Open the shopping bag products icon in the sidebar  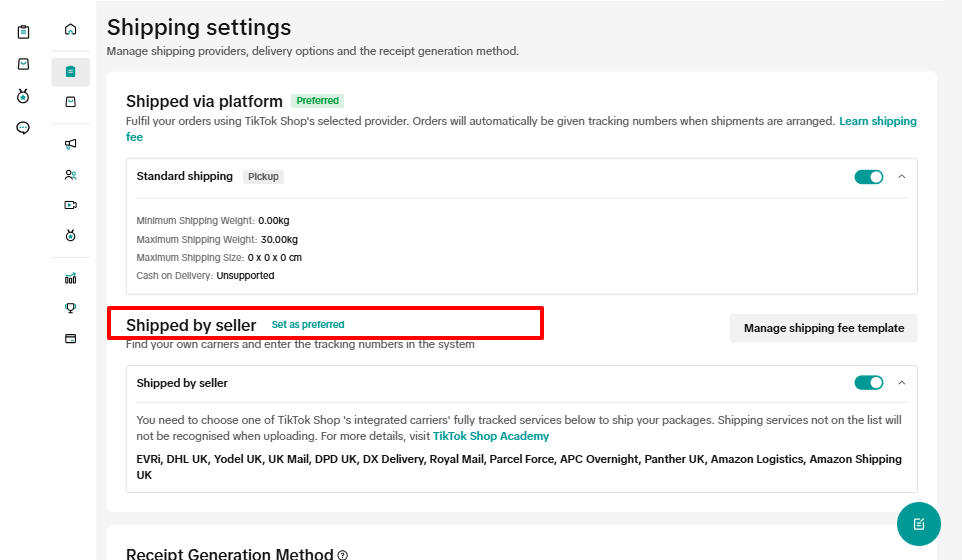click(70, 102)
